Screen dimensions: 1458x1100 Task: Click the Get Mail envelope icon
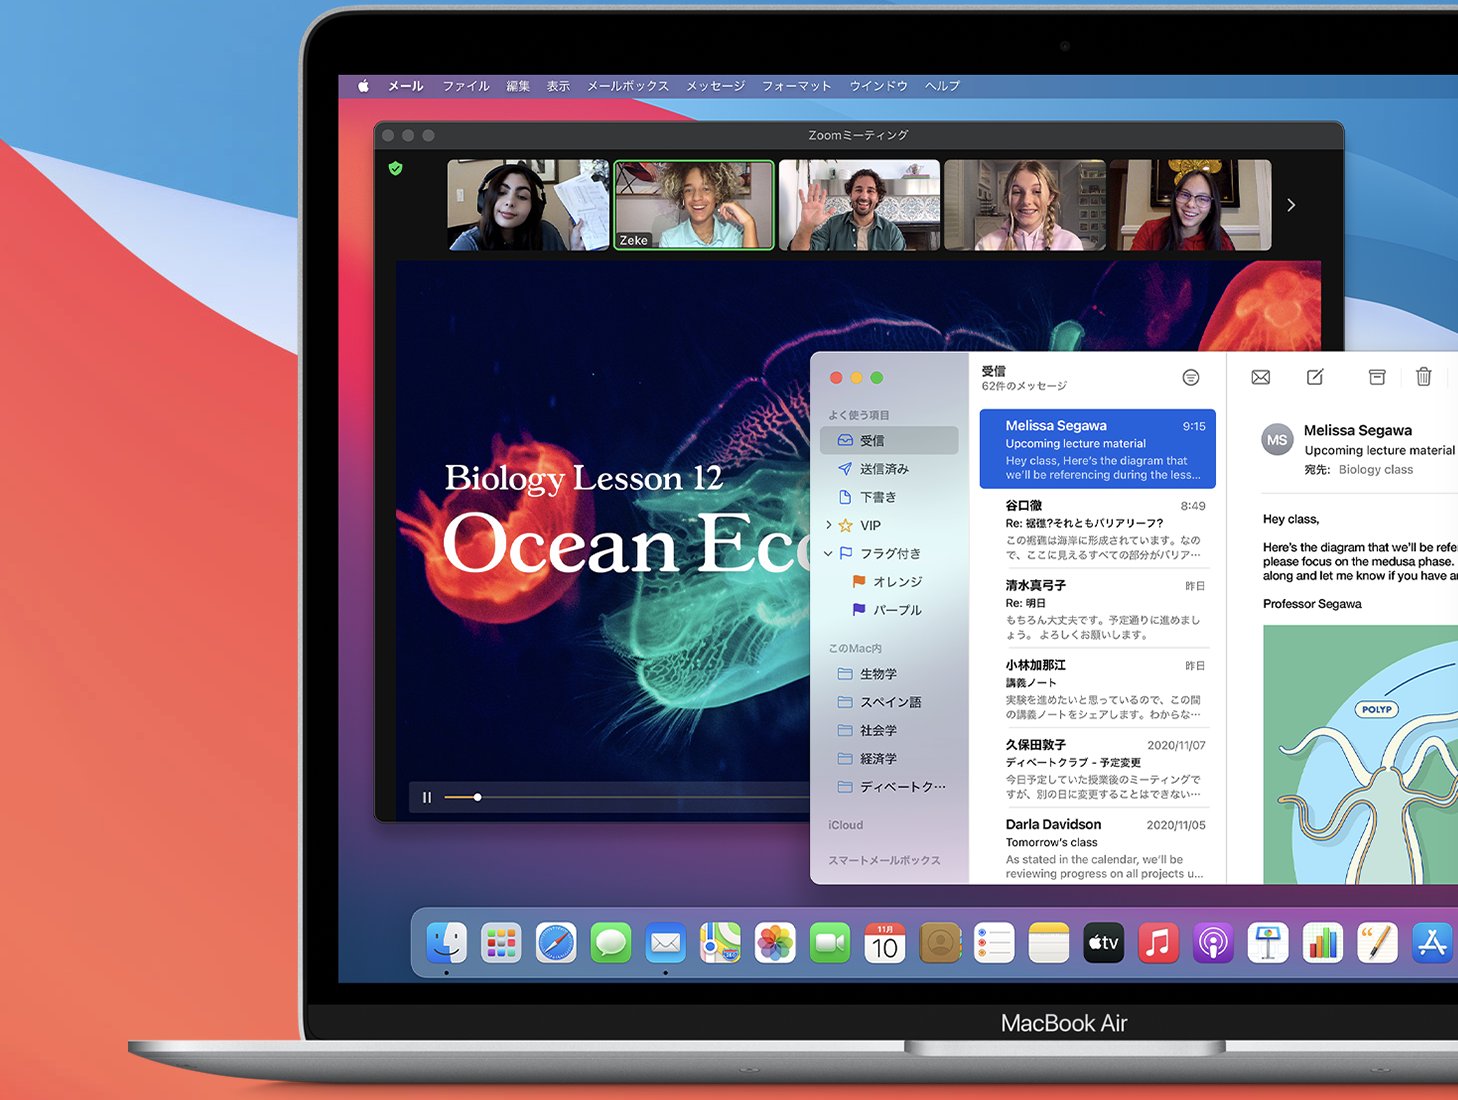(x=1261, y=377)
